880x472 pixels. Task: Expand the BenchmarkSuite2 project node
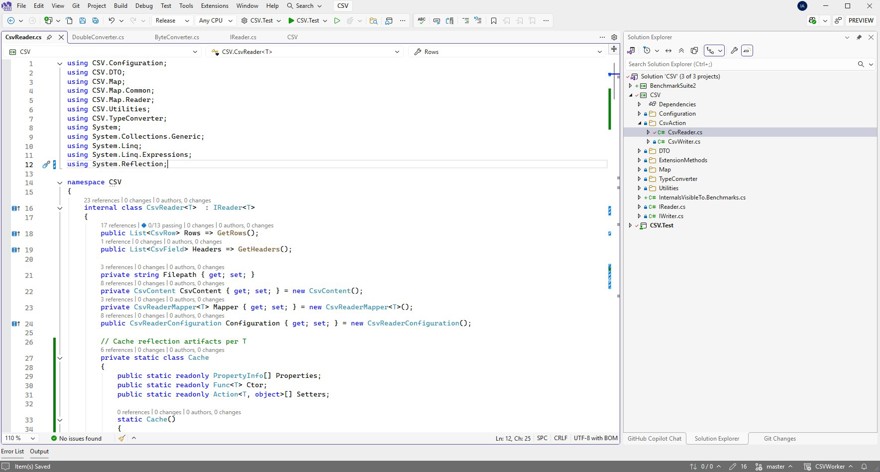tap(631, 86)
